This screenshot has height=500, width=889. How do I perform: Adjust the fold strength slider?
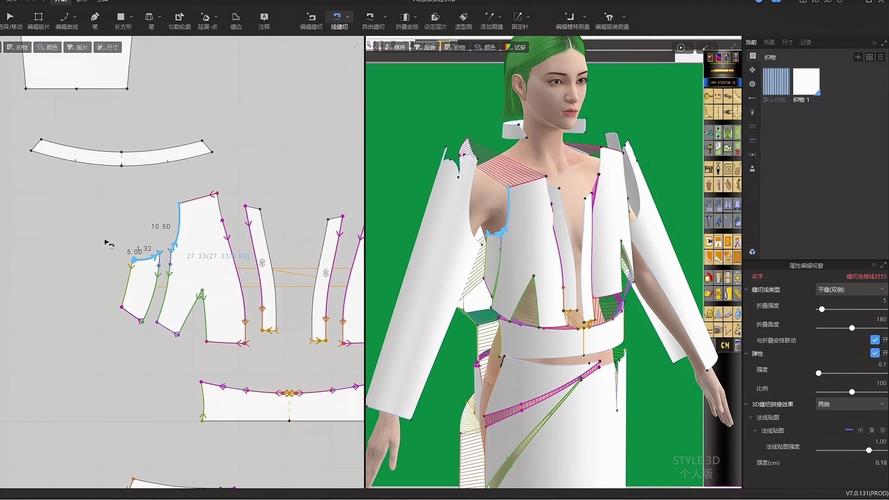coord(822,309)
